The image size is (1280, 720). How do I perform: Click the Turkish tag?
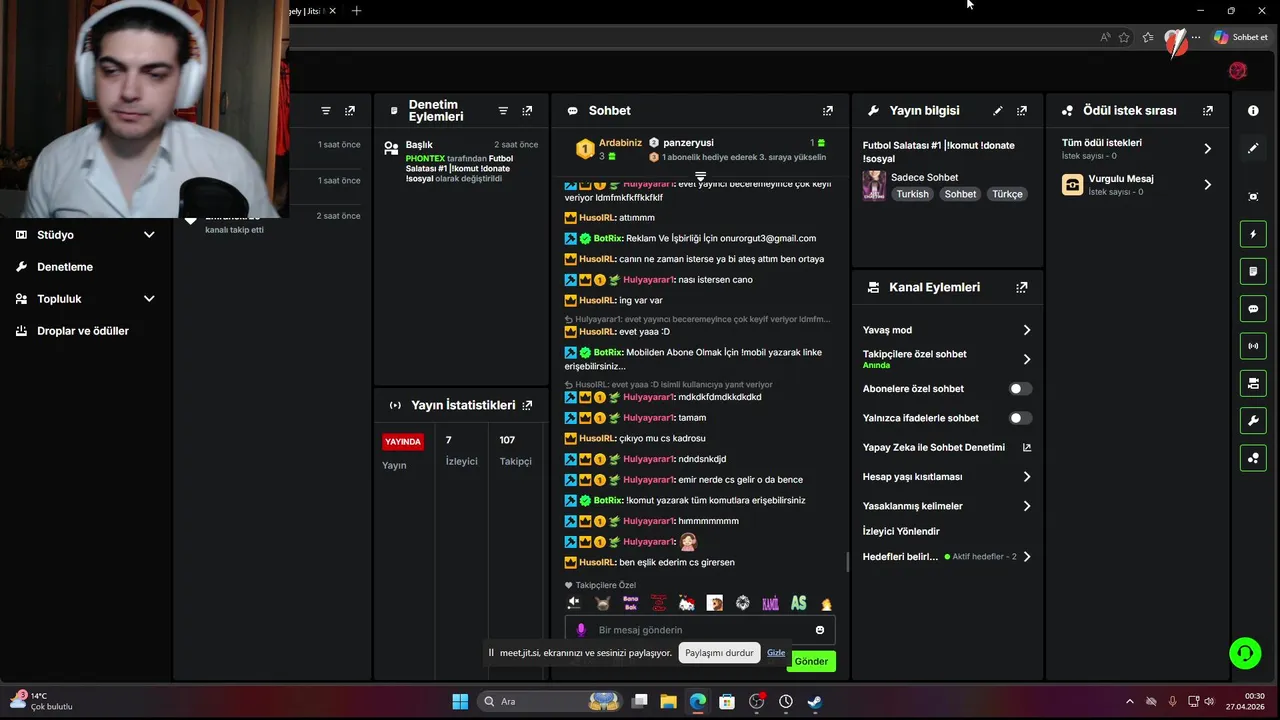coord(912,194)
